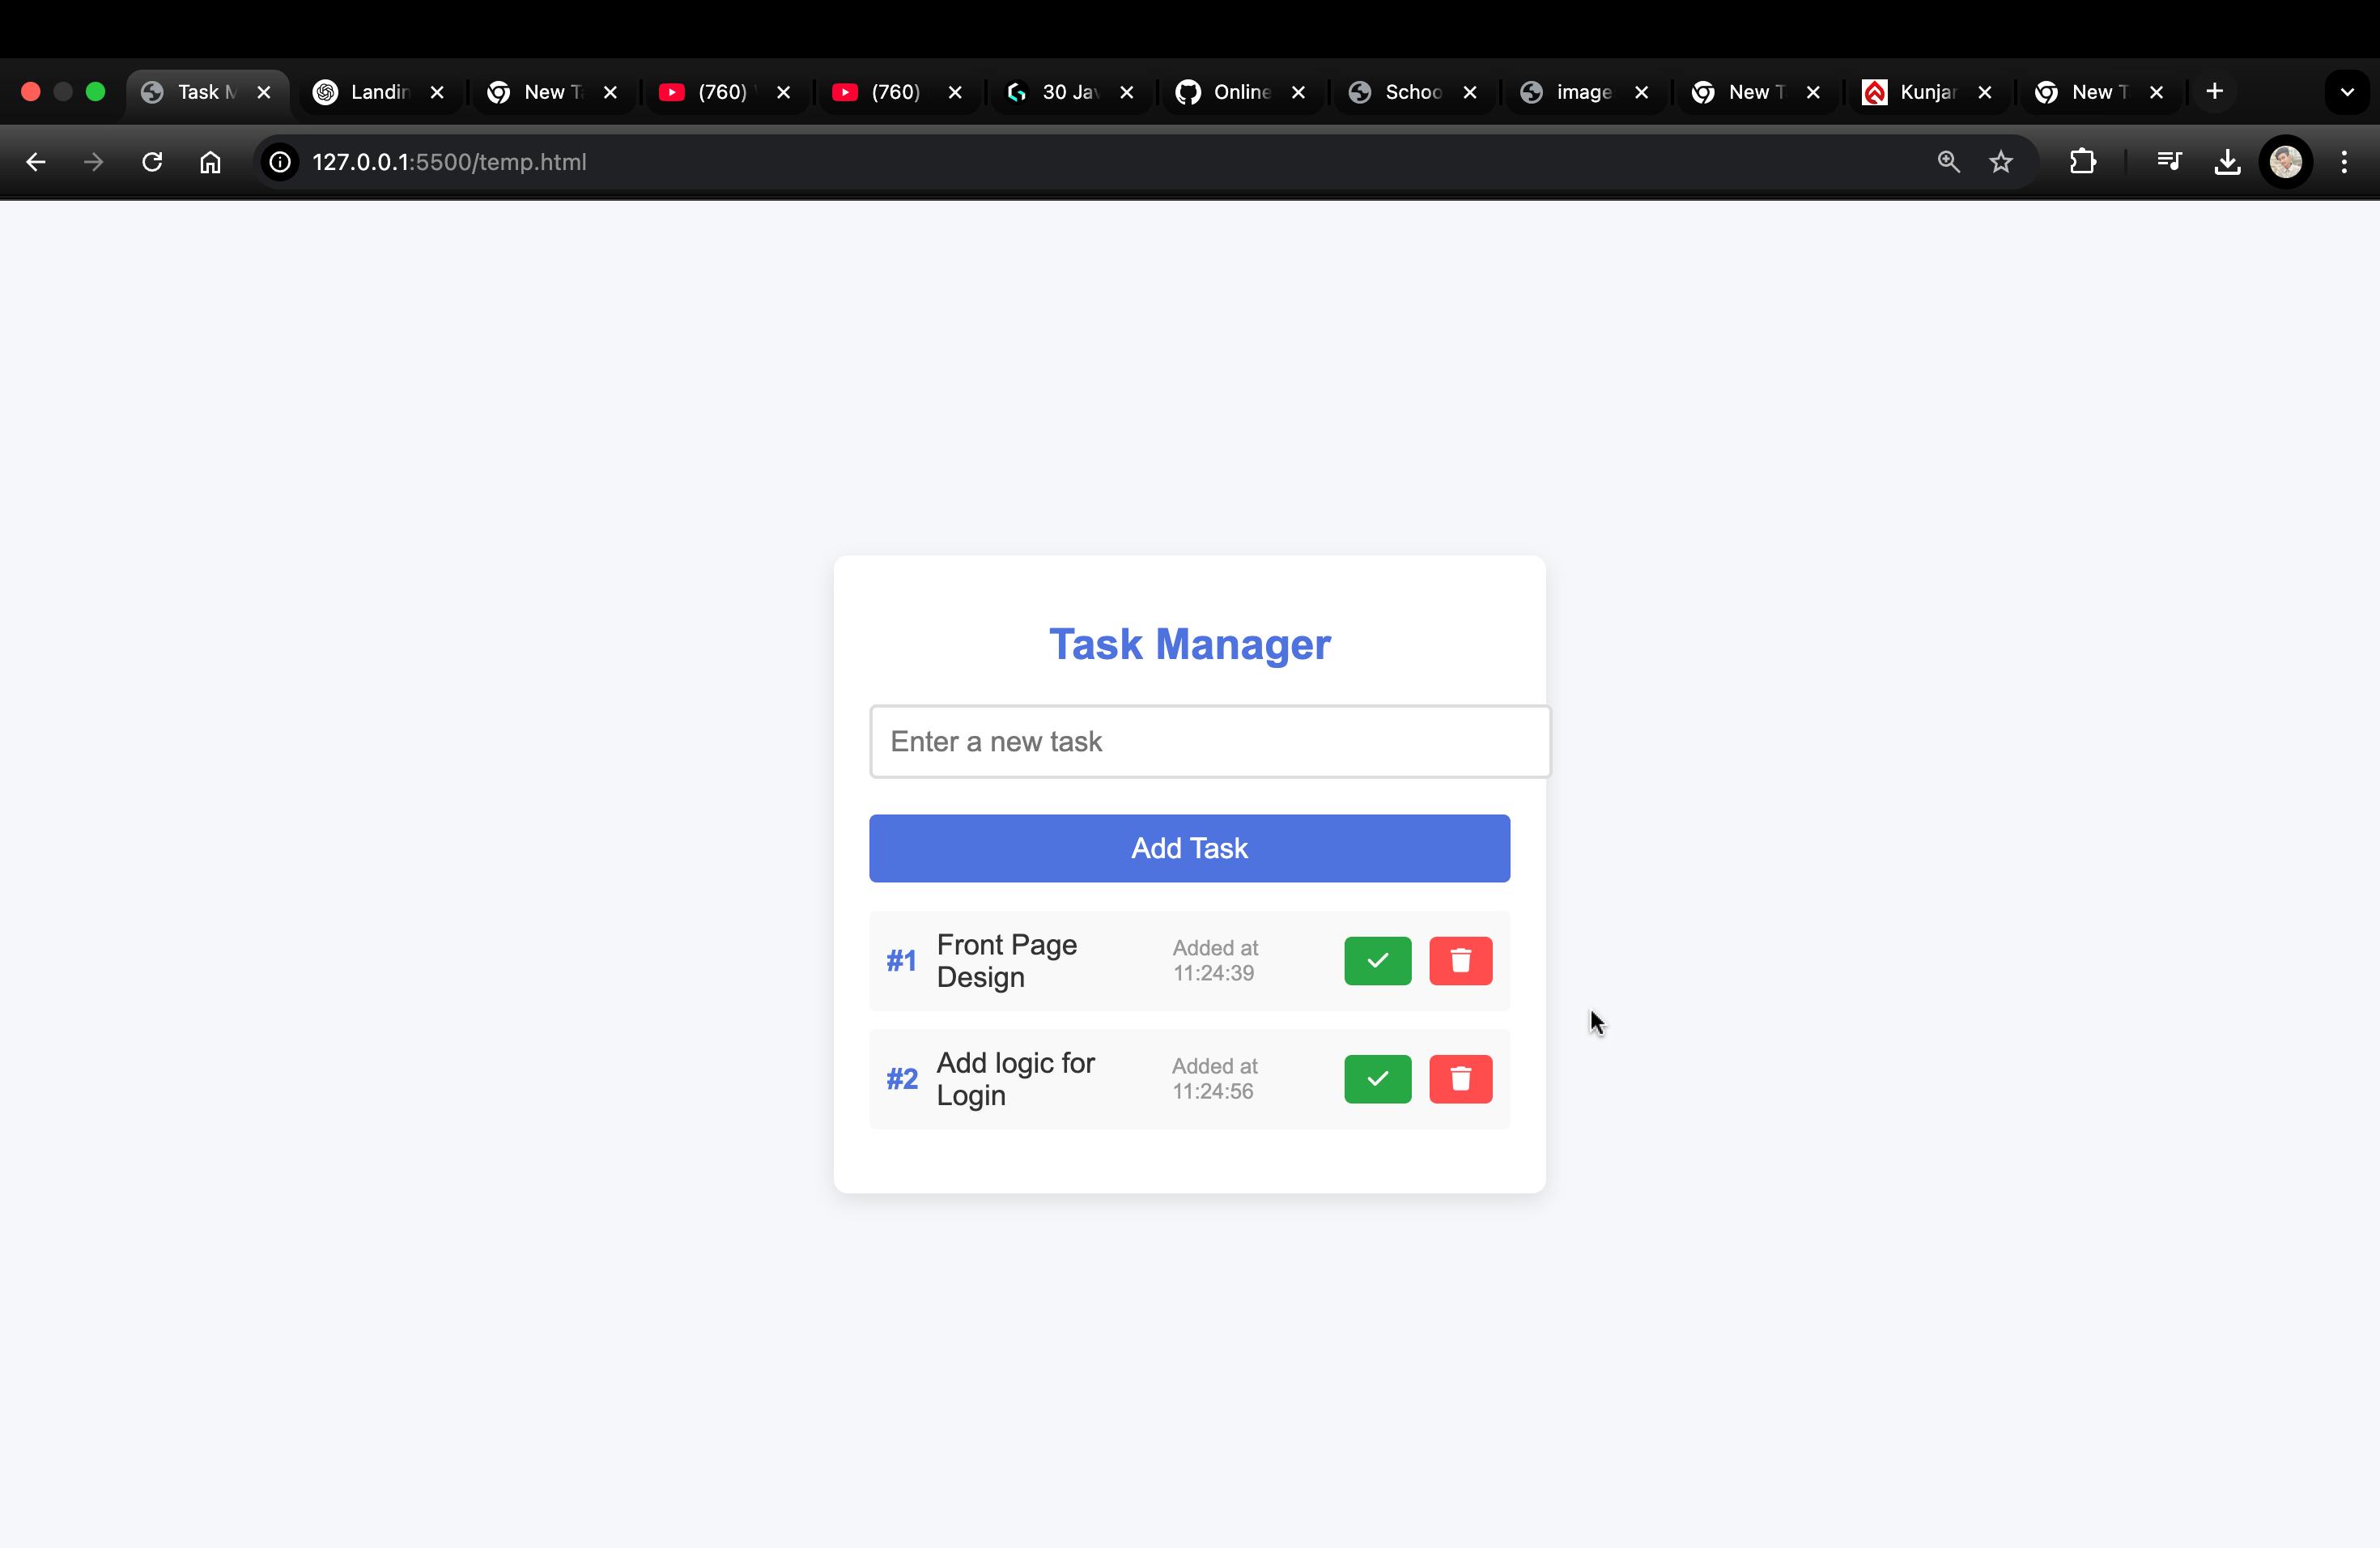The height and width of the screenshot is (1548, 2380).
Task: Open the media controls icon
Action: click(2168, 161)
